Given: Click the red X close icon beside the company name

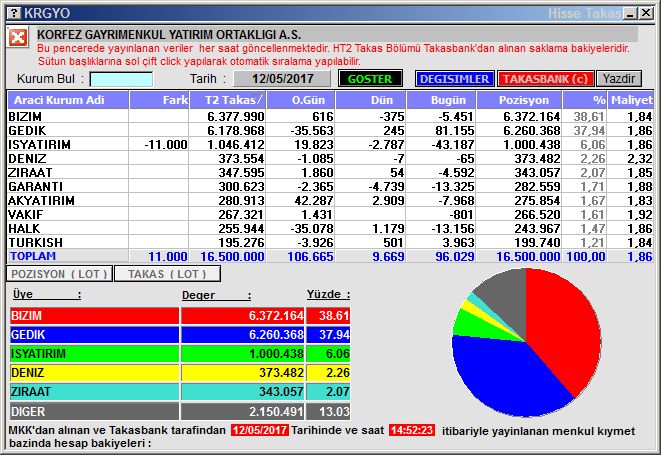Looking at the screenshot, I should click(x=18, y=38).
